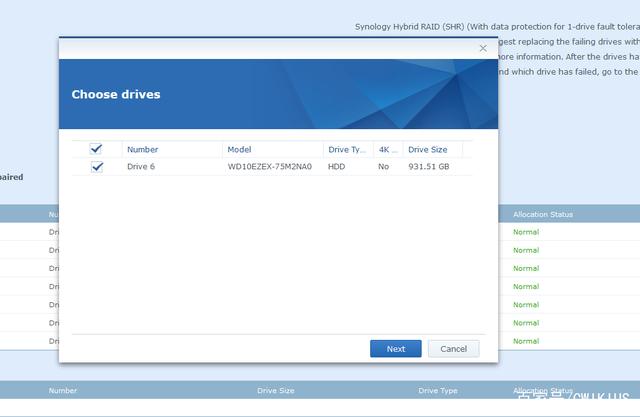Sort by Drive Size column in dialog
This screenshot has height=417, width=640.
coord(430,149)
